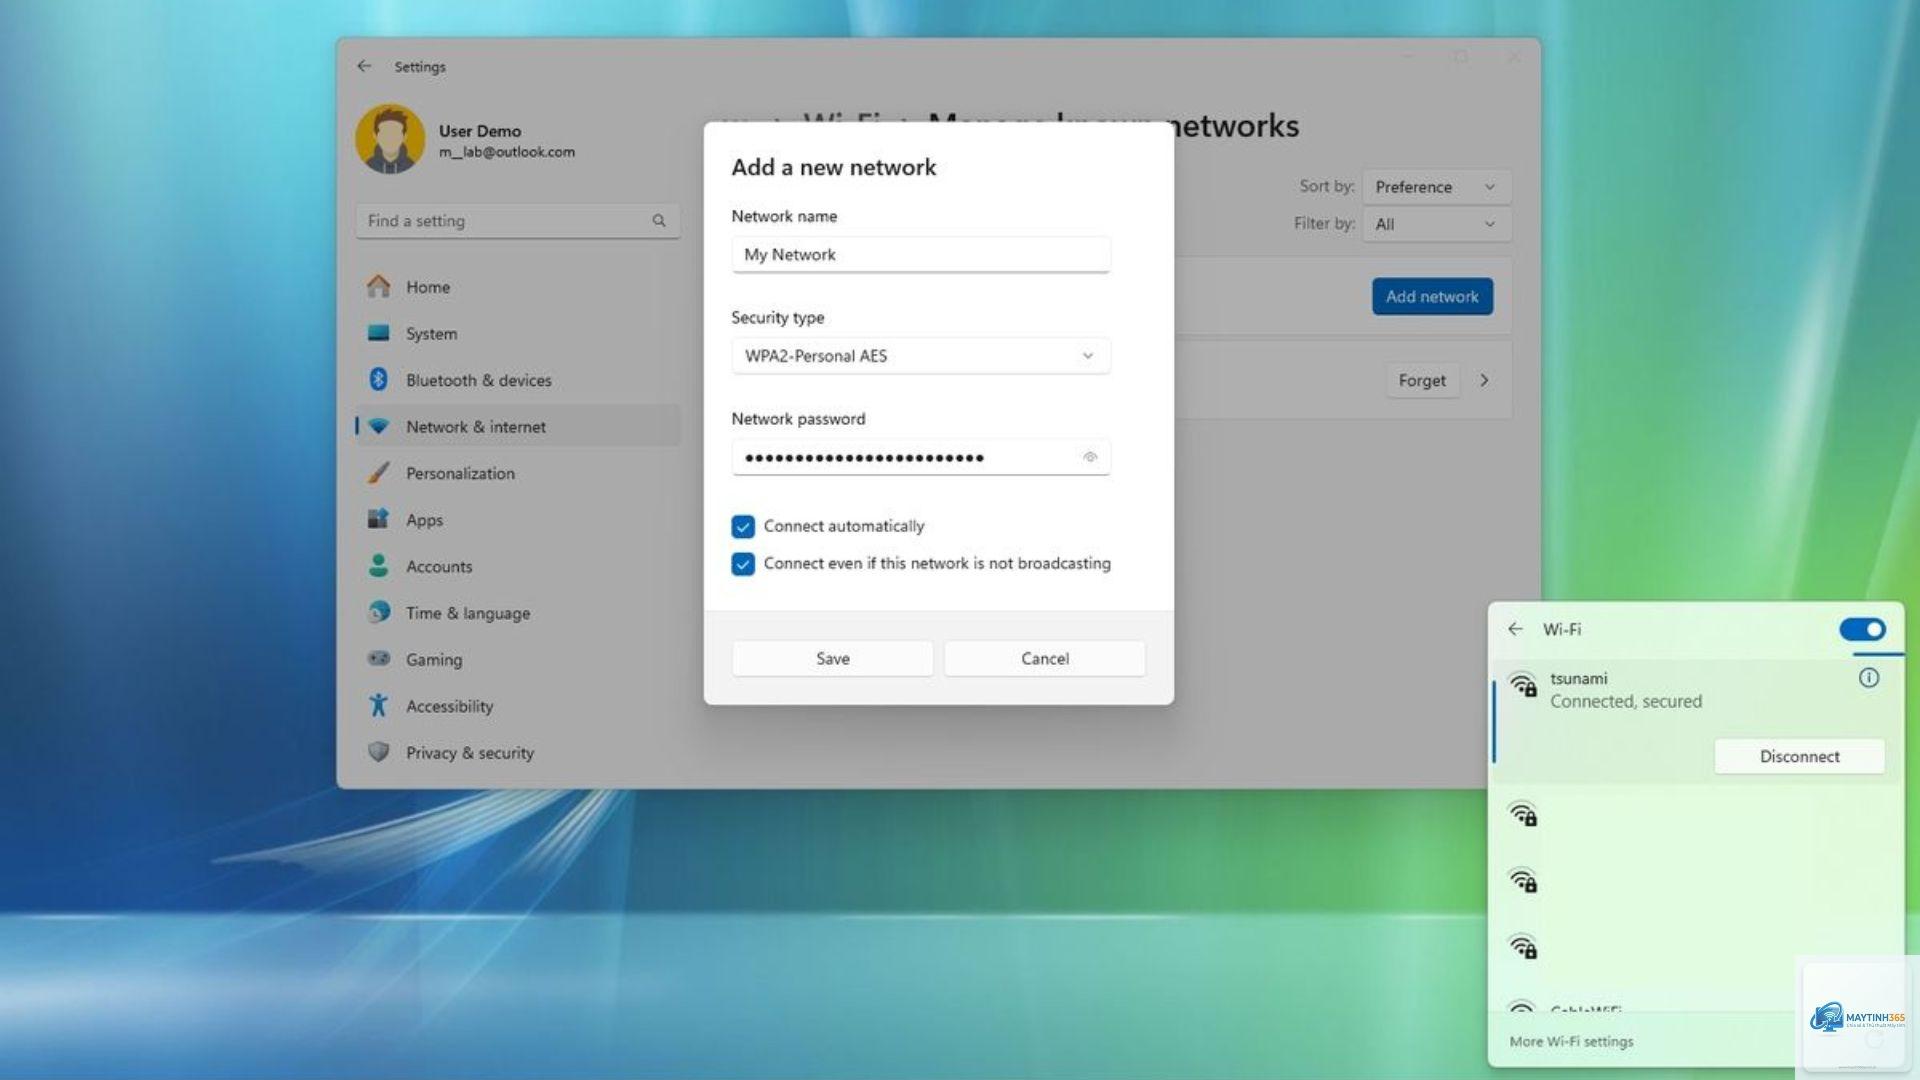The height and width of the screenshot is (1080, 1920).
Task: Go back in the Wi-Fi flyout panel
Action: point(1515,629)
